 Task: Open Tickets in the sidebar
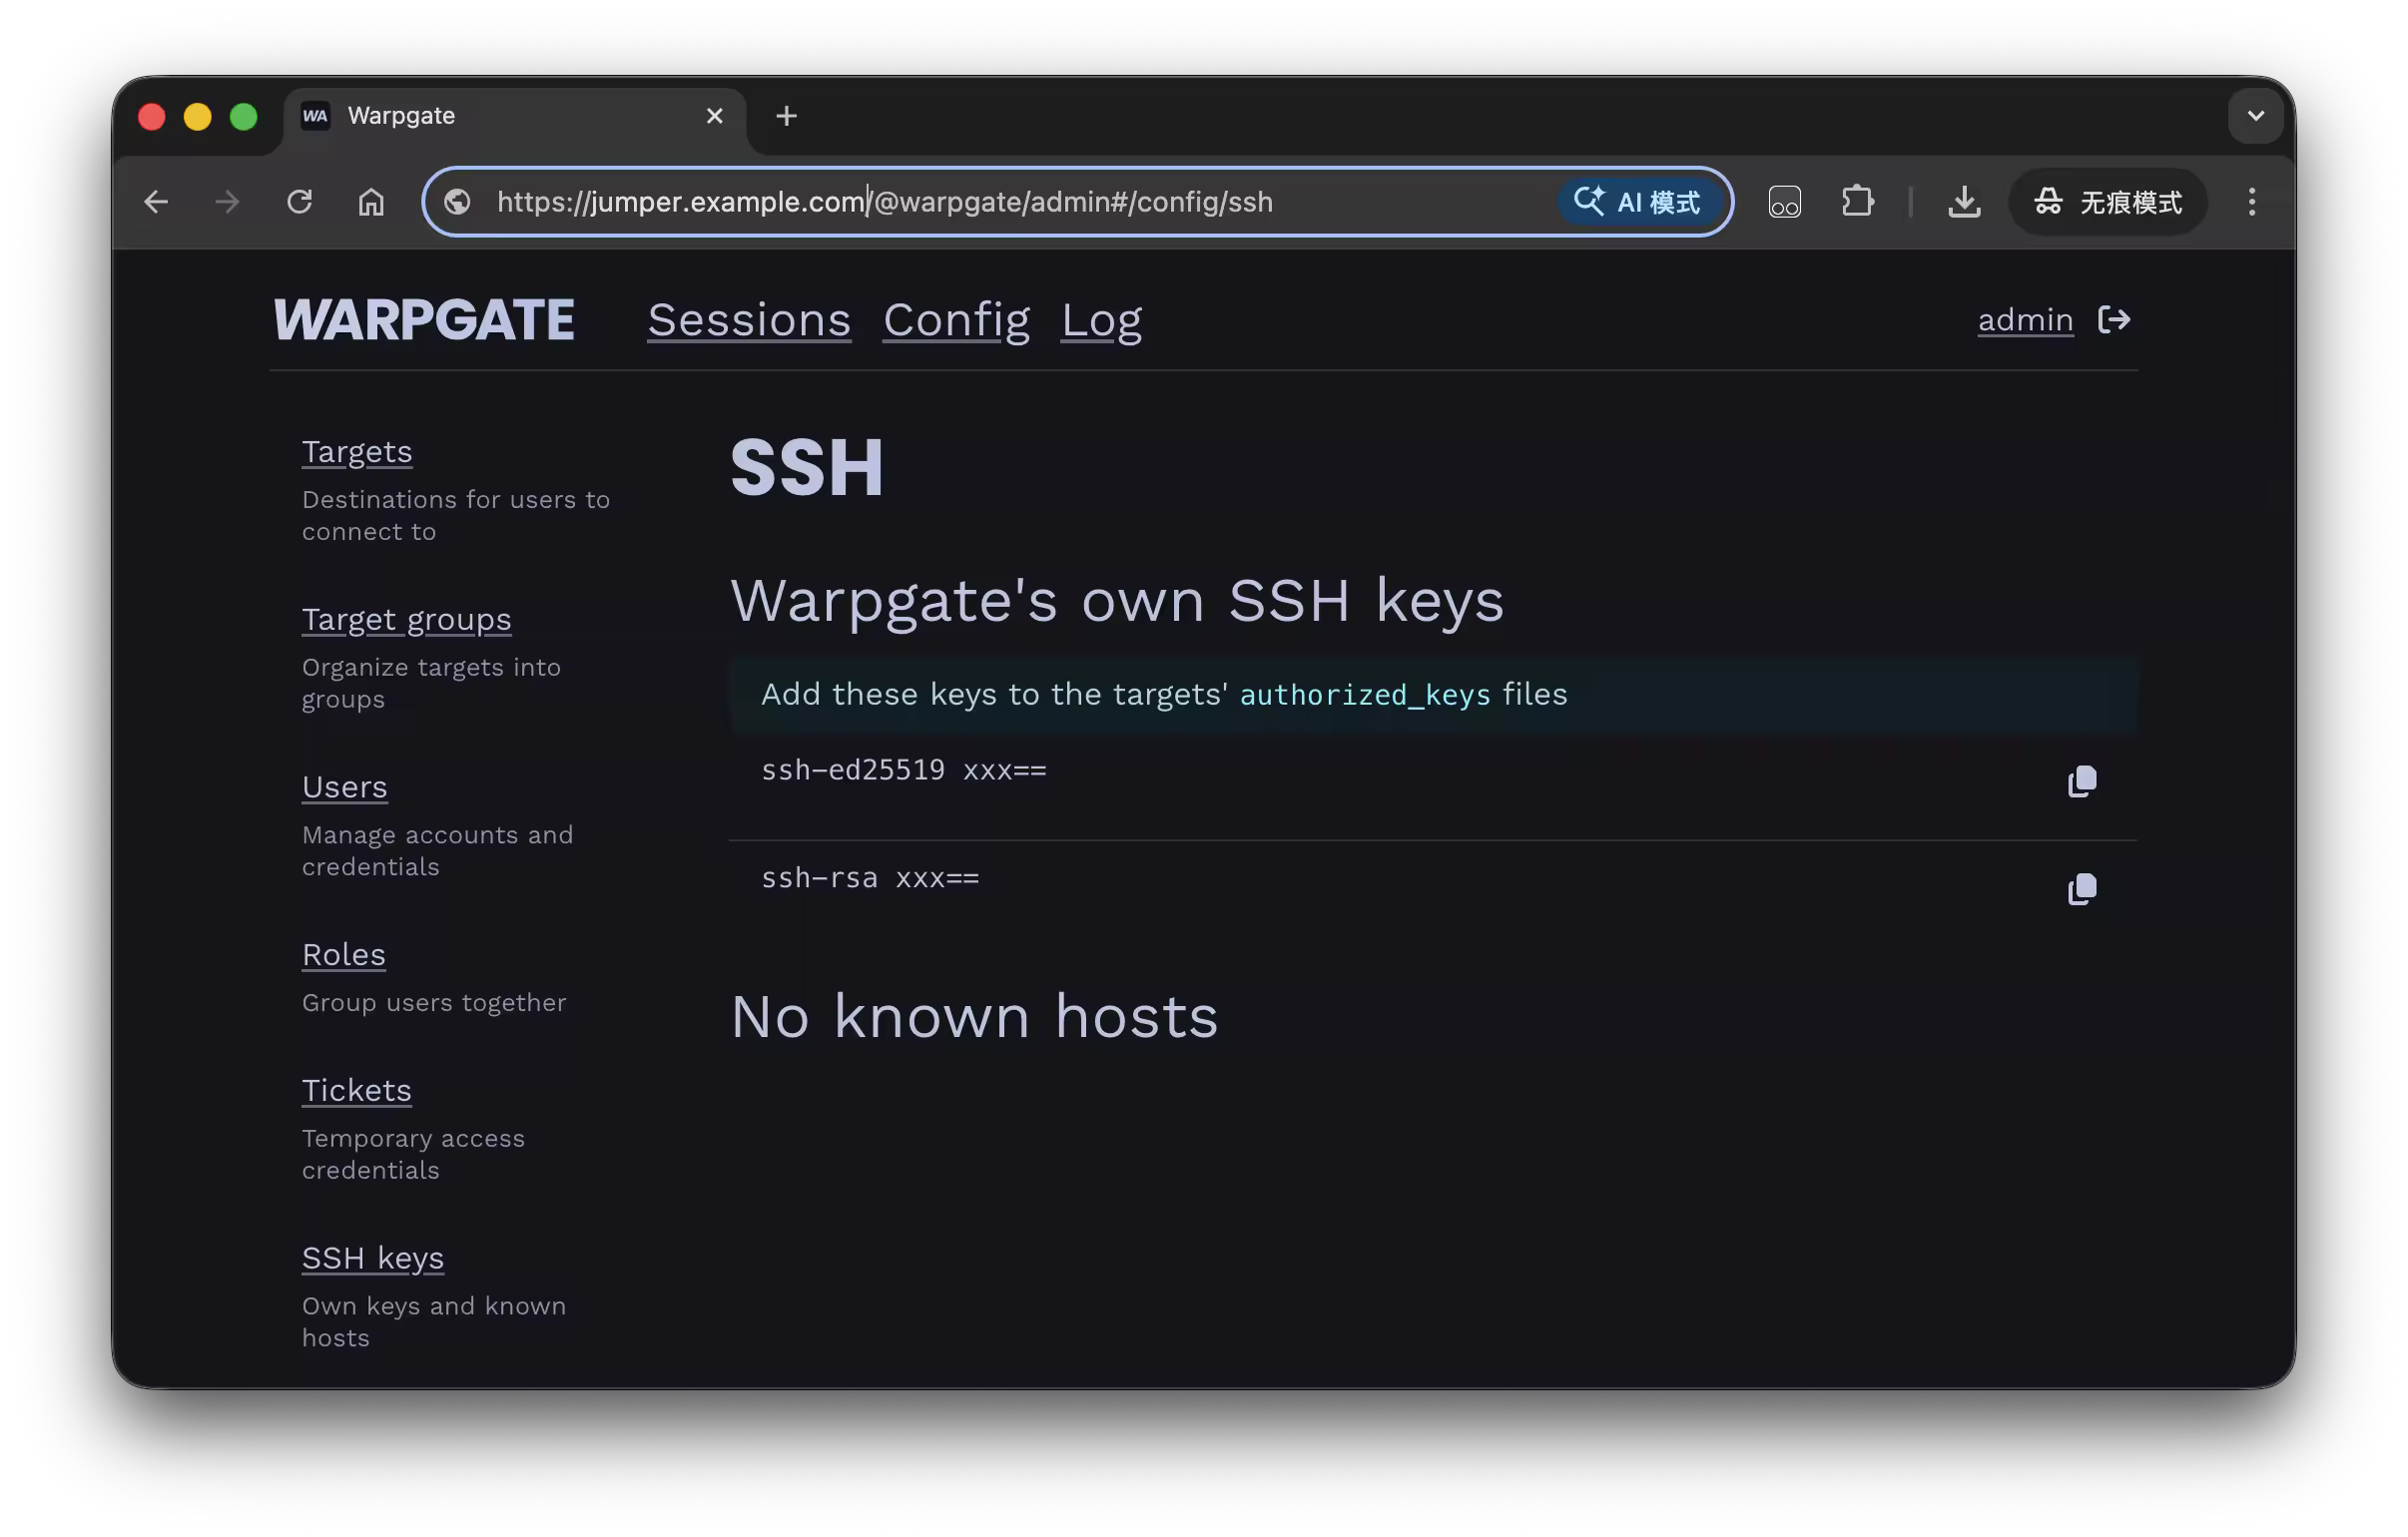click(x=356, y=1091)
